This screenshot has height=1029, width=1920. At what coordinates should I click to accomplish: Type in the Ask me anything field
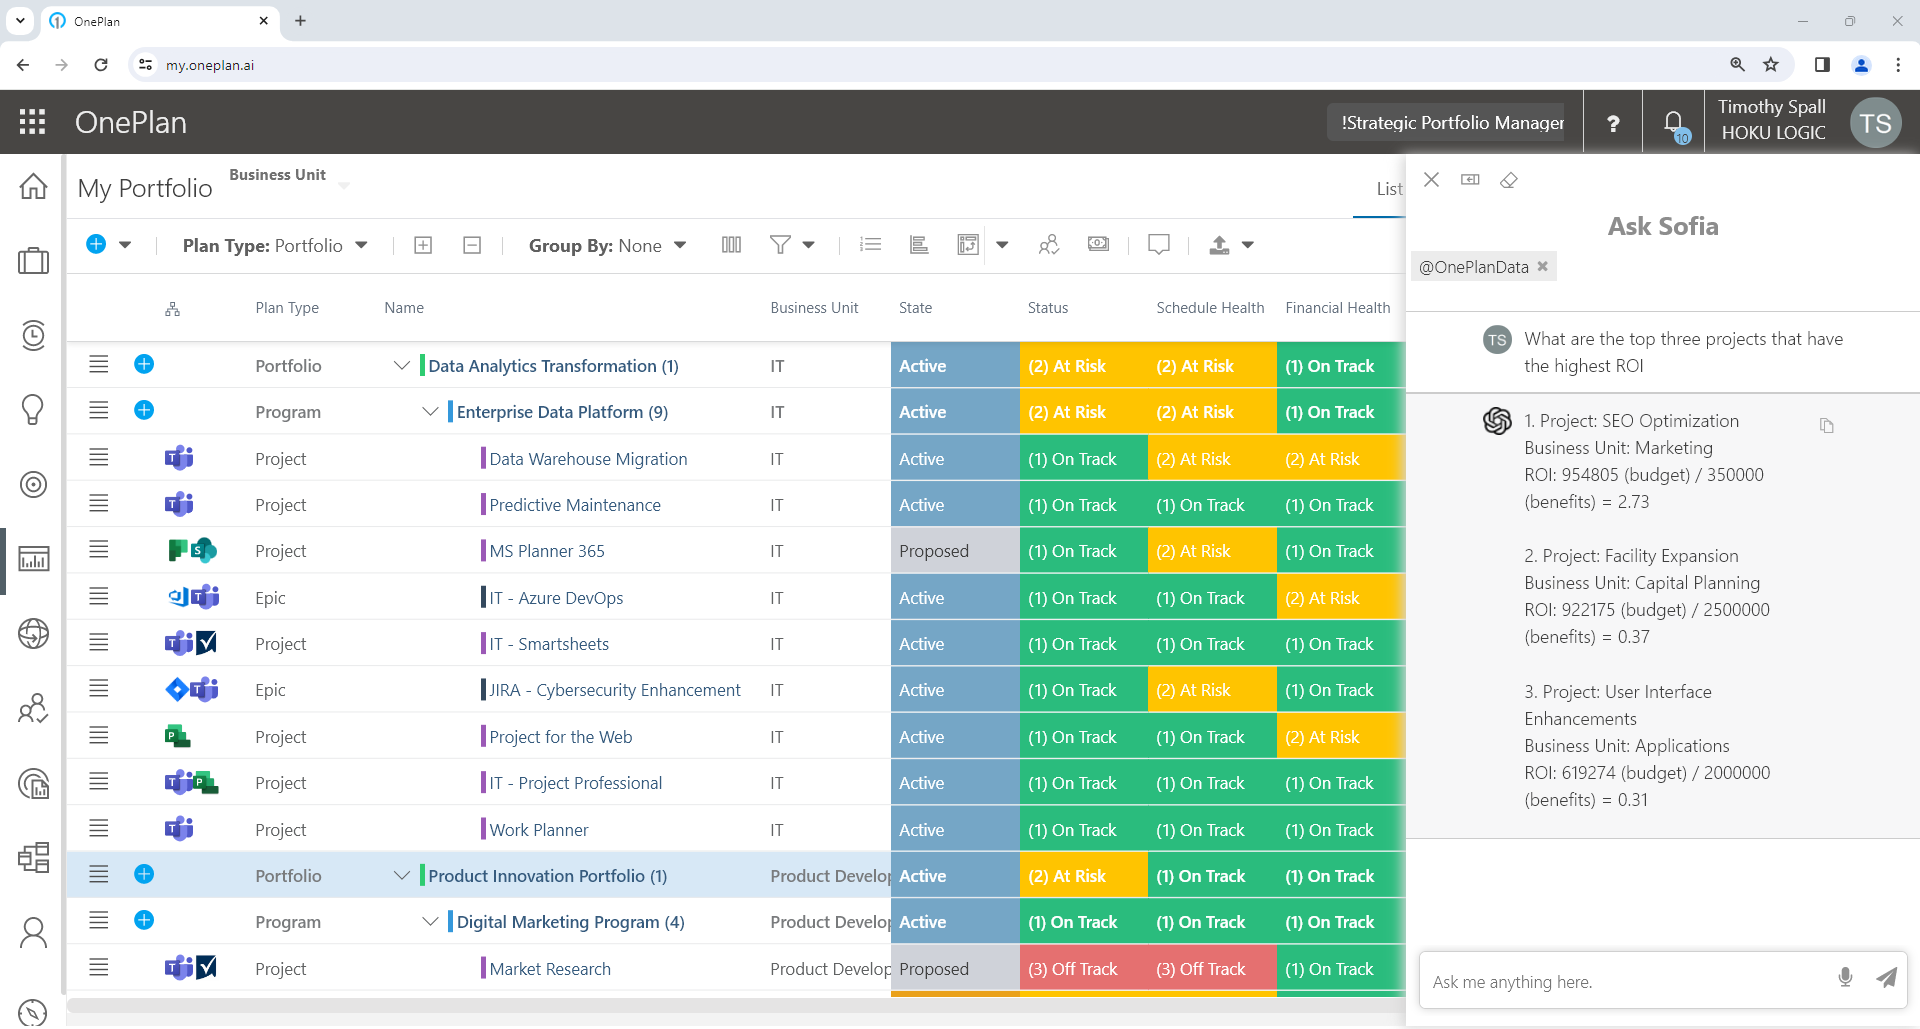[x=1630, y=982]
